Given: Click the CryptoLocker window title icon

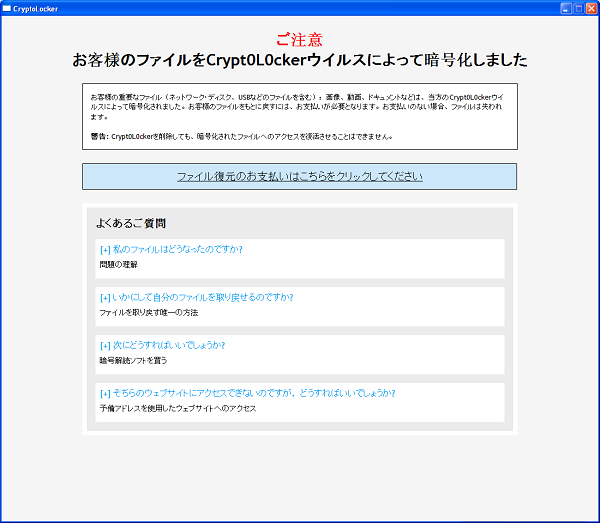Looking at the screenshot, I should [7, 8].
